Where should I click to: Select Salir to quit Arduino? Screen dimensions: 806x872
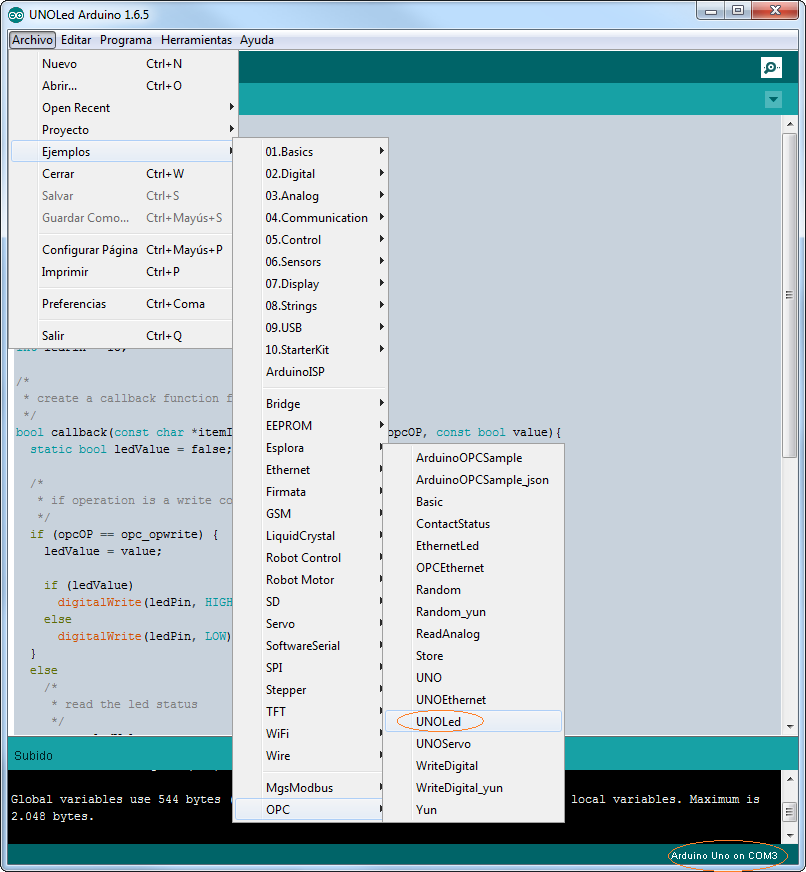pyautogui.click(x=122, y=336)
